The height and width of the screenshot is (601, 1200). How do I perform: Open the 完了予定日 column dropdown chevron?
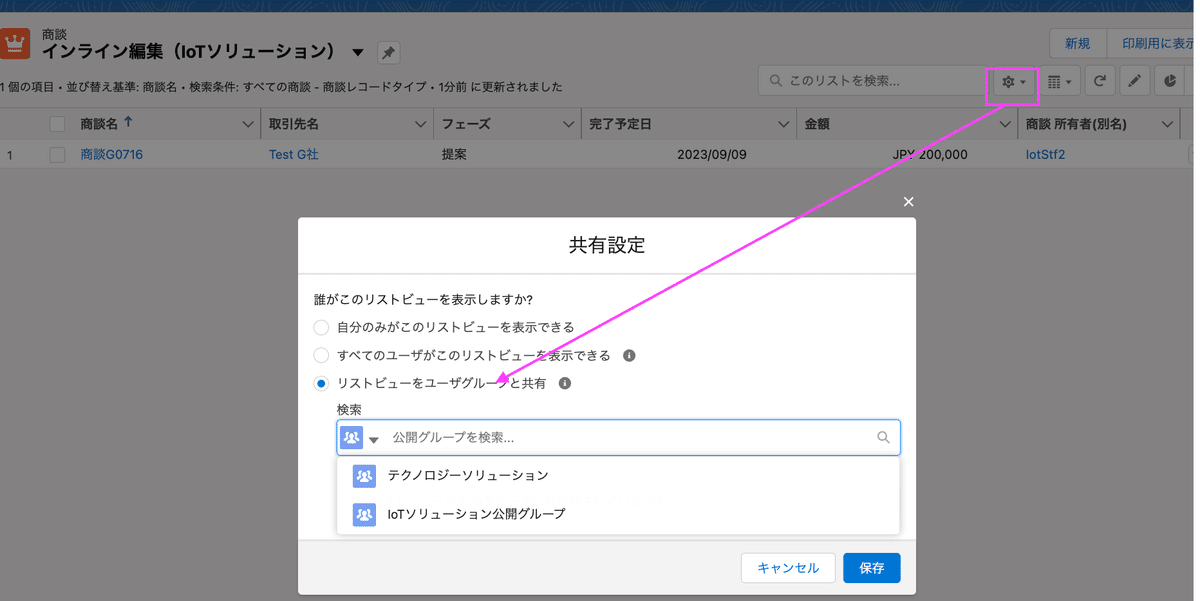(x=784, y=124)
